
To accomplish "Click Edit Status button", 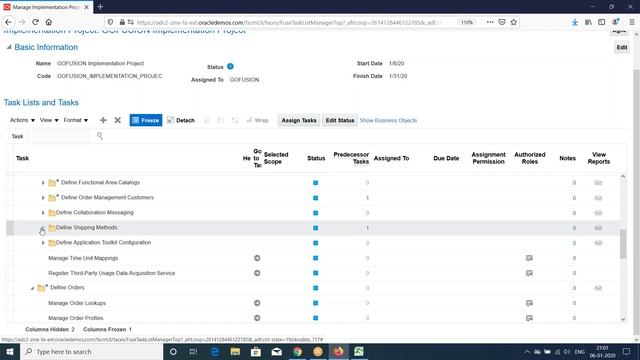I will click(340, 120).
